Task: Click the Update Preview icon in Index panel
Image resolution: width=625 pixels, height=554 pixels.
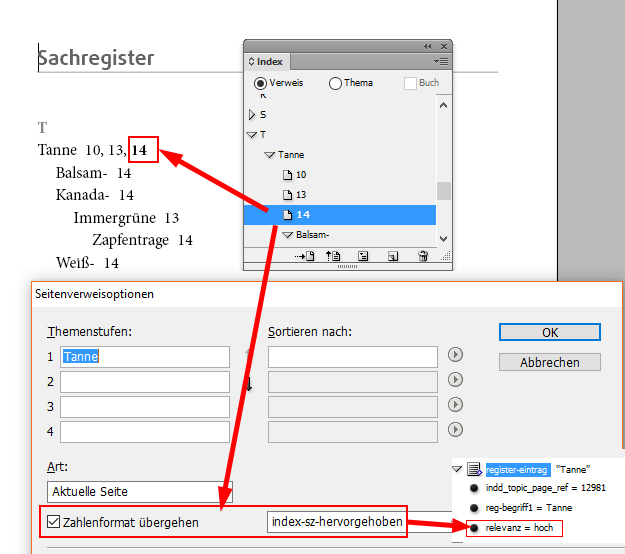Action: point(335,257)
